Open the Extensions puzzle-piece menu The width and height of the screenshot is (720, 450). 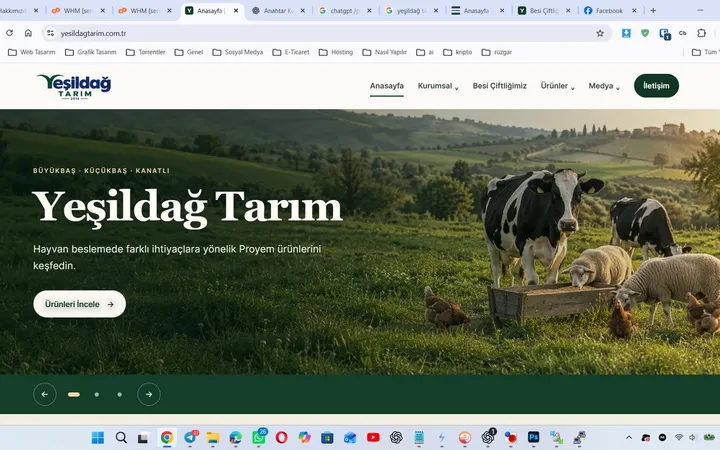click(701, 33)
